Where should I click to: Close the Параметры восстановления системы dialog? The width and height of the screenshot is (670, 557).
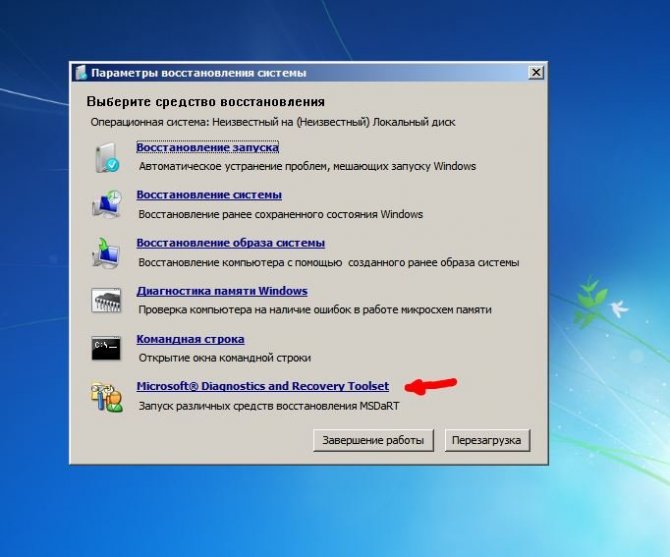(536, 73)
